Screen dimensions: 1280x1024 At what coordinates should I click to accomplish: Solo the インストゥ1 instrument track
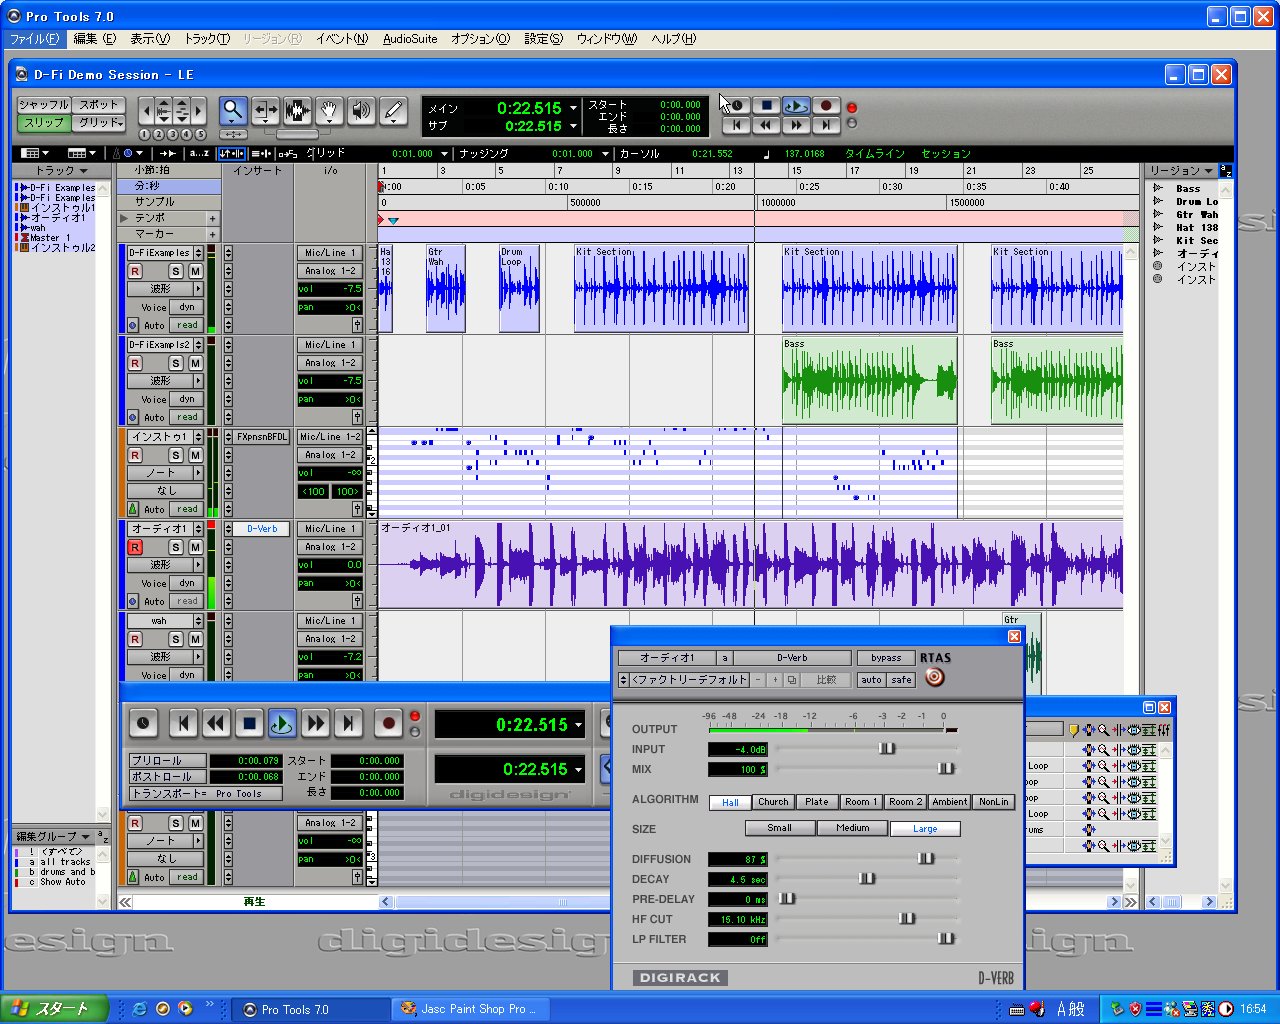[x=176, y=455]
